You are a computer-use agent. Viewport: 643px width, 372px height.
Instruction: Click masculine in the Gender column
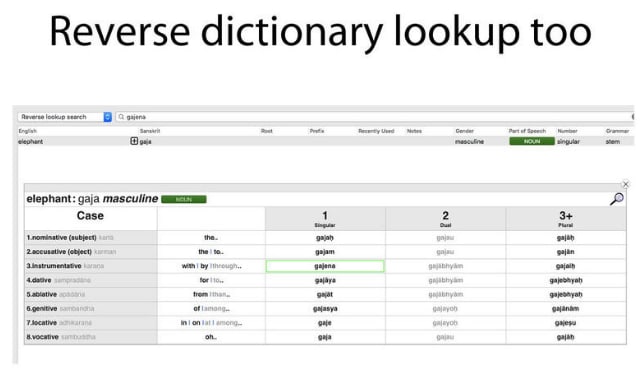click(x=470, y=141)
